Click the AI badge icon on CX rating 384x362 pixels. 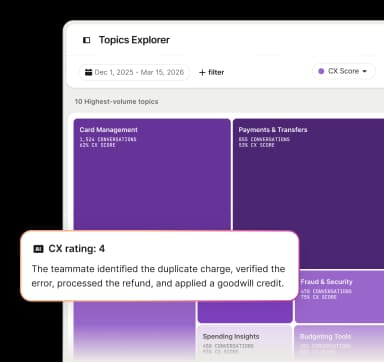pos(38,249)
